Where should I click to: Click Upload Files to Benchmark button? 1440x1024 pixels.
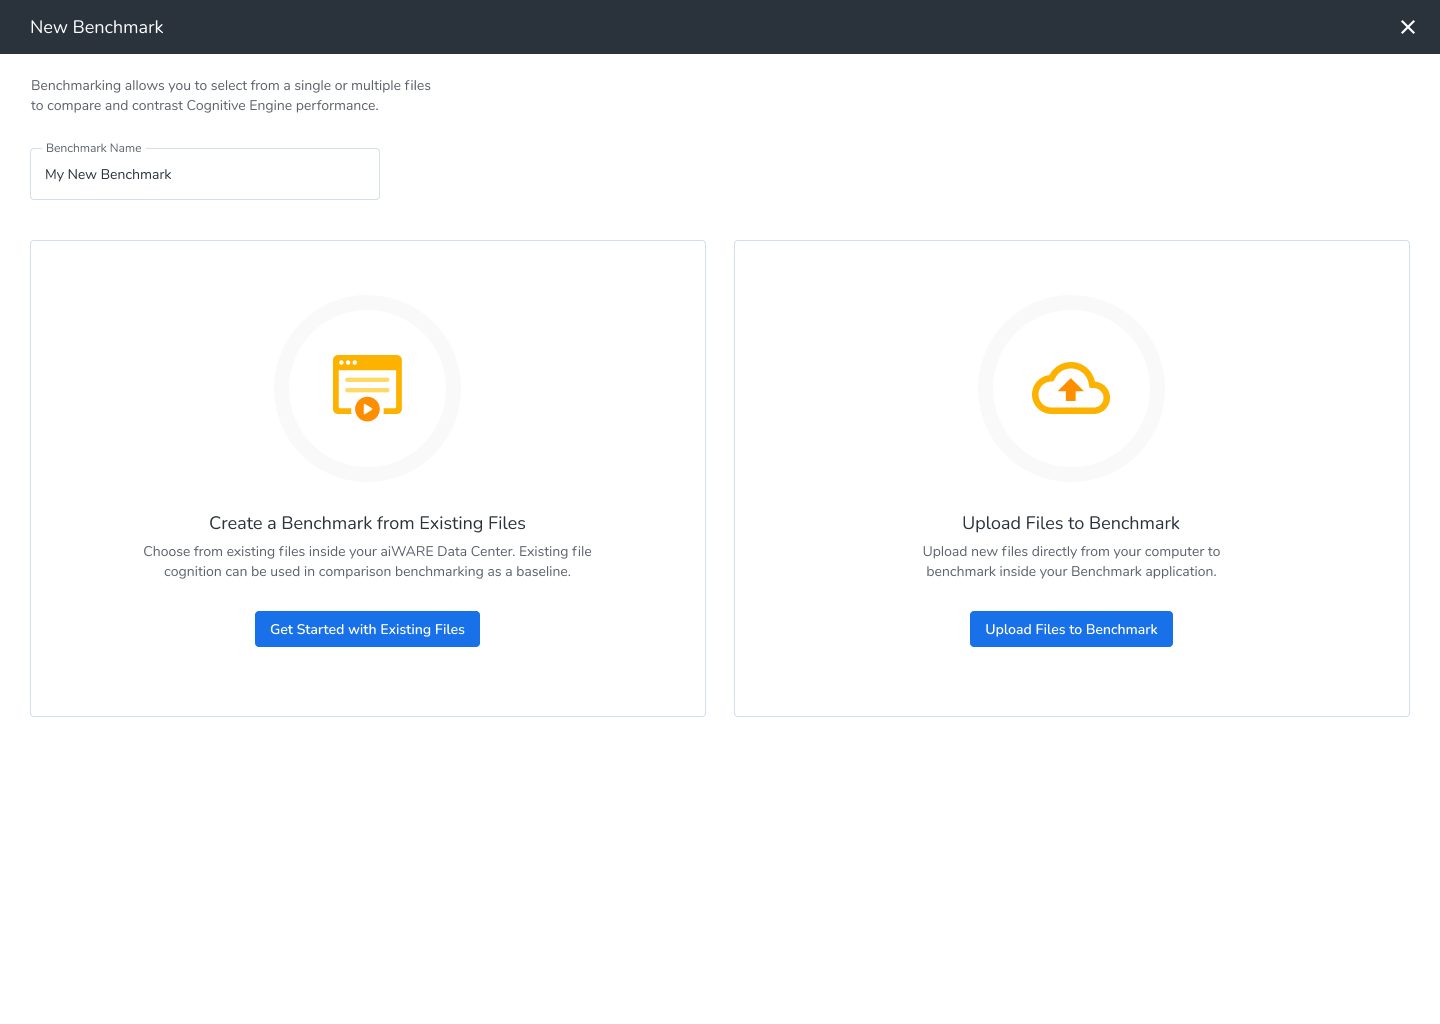coord(1071,629)
